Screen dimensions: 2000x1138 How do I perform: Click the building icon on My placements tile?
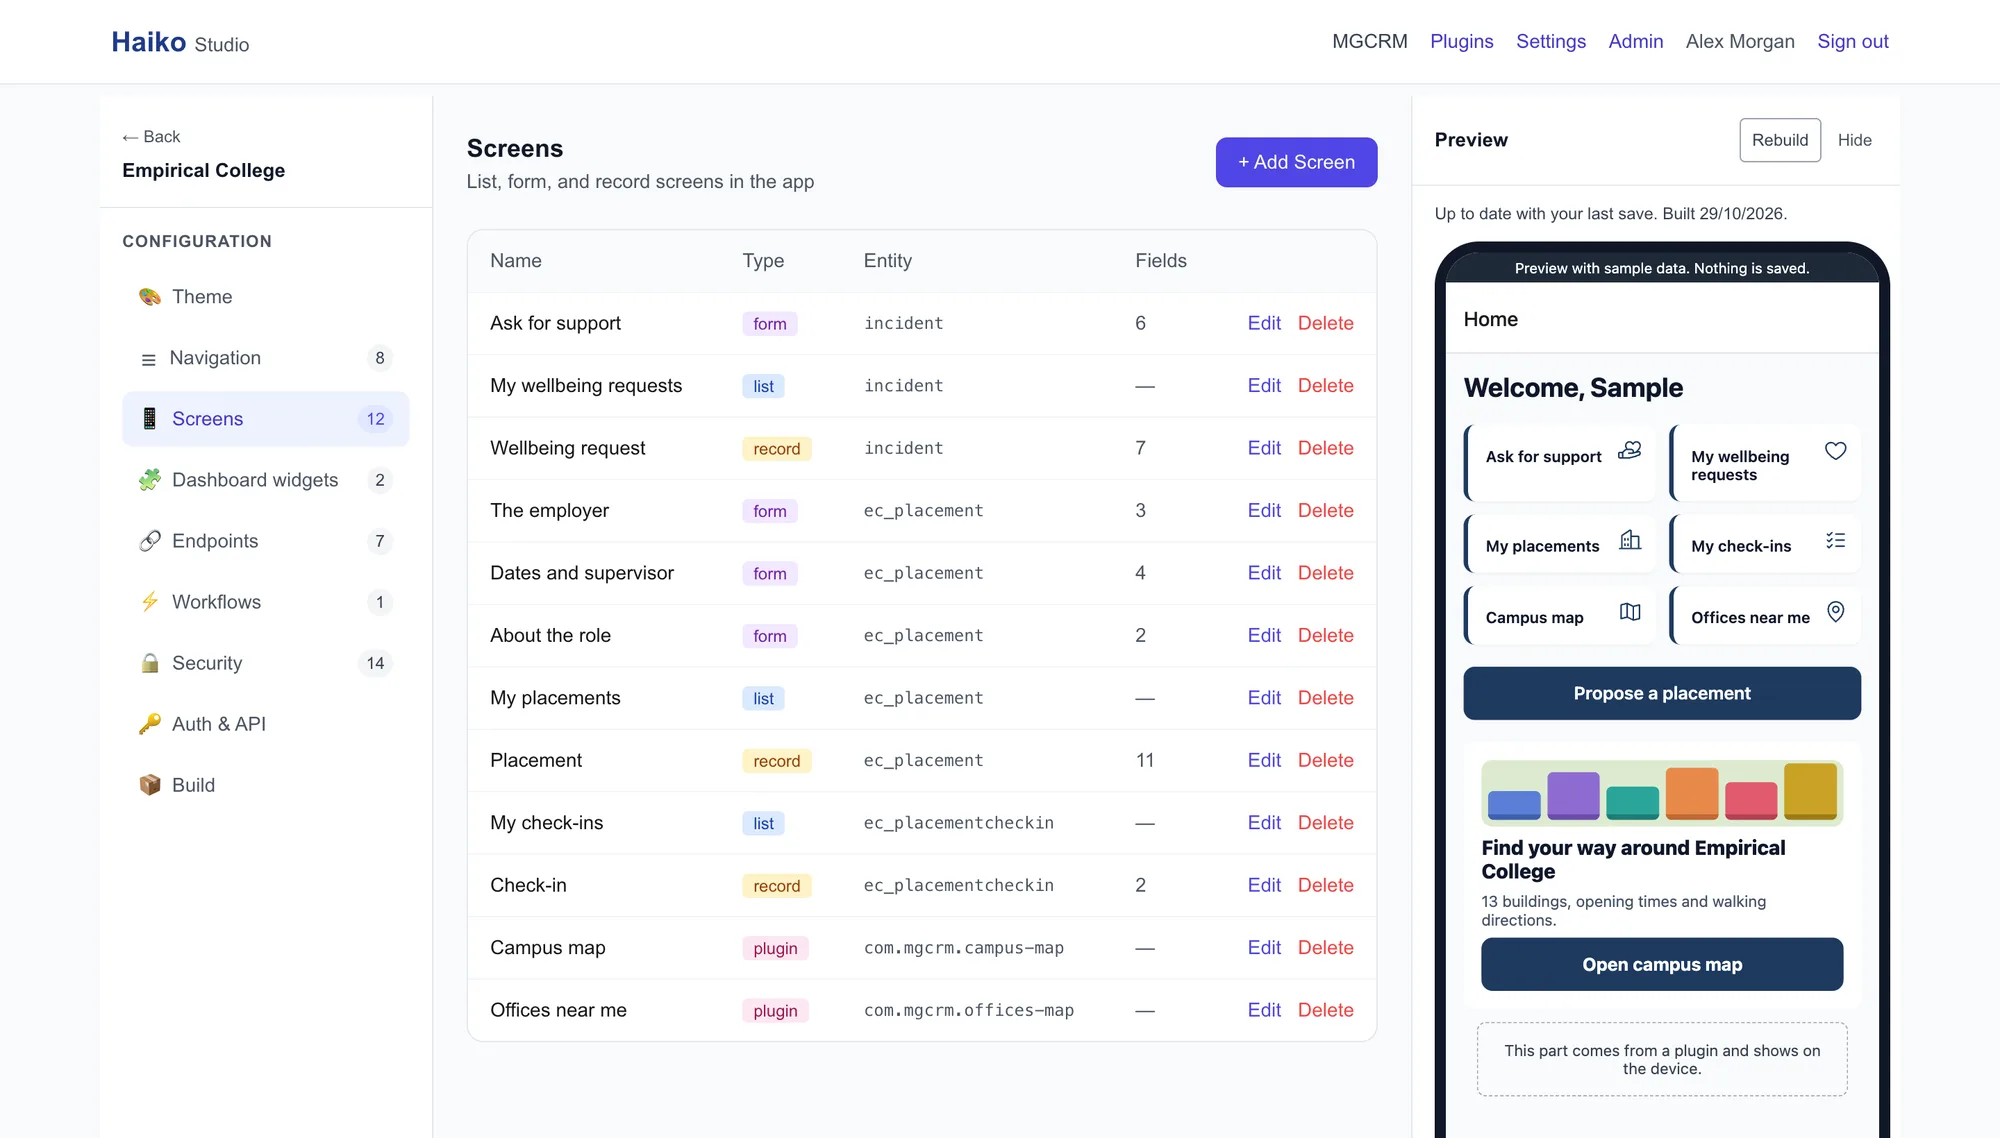(x=1630, y=540)
